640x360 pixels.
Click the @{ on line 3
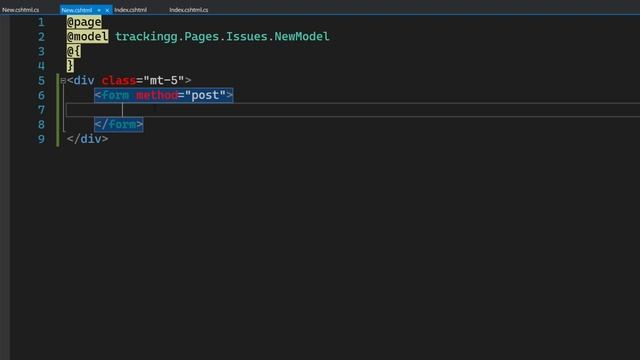[x=73, y=51]
